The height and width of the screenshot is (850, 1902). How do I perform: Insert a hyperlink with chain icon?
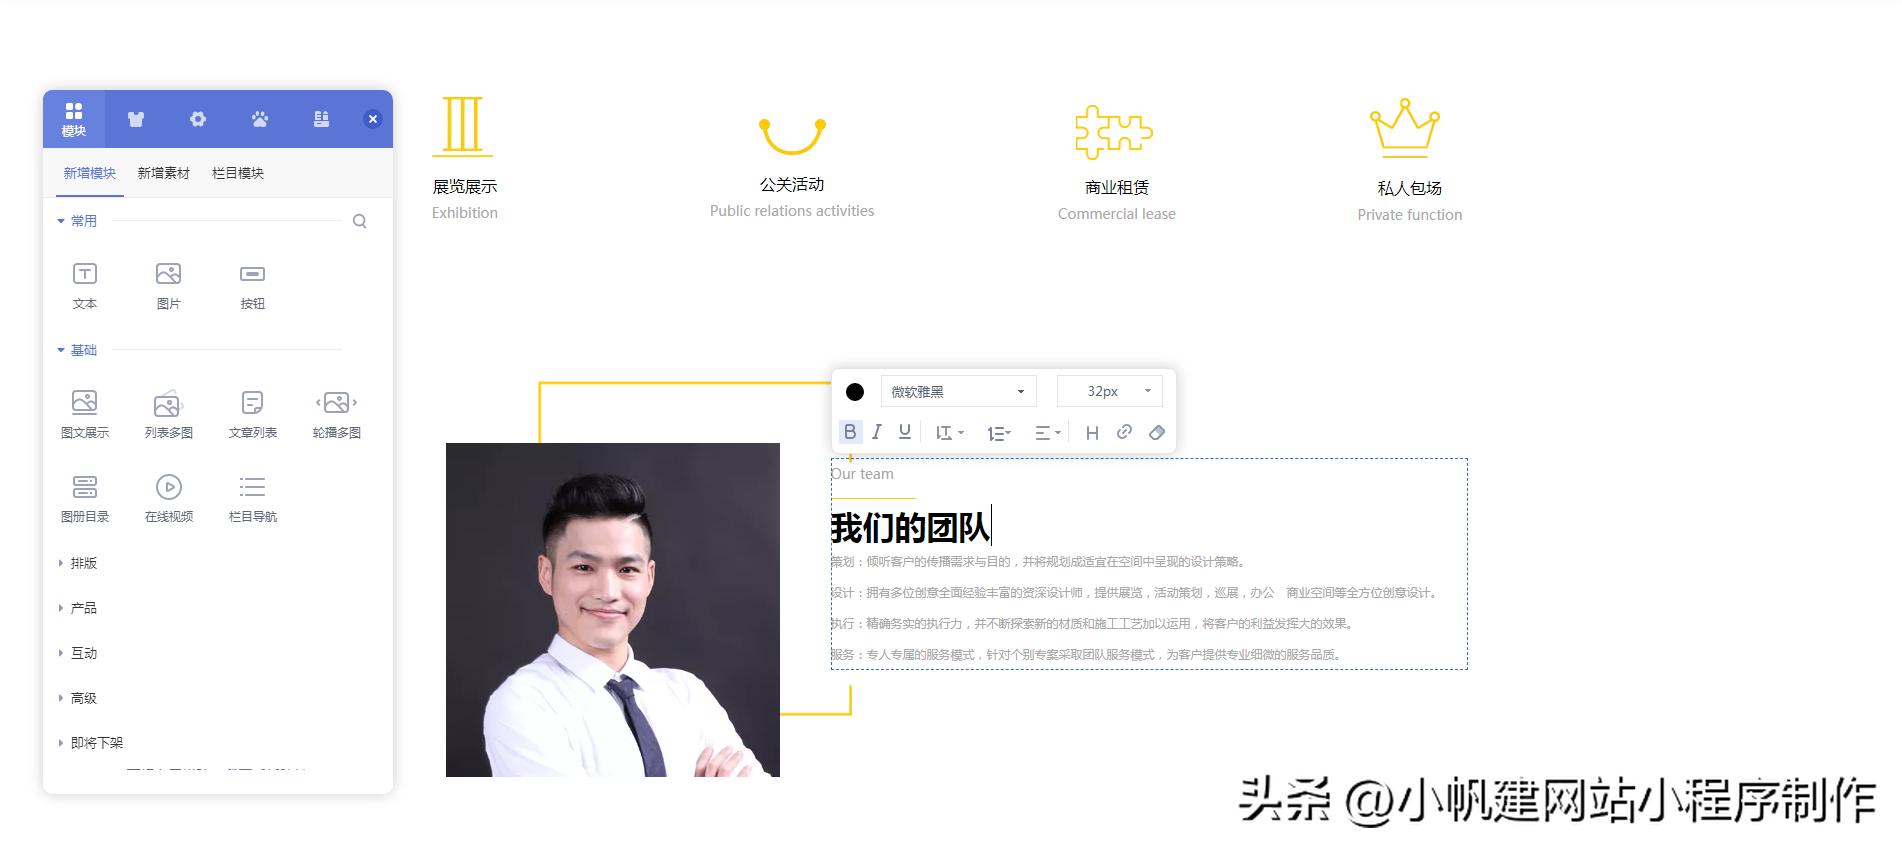coord(1124,432)
